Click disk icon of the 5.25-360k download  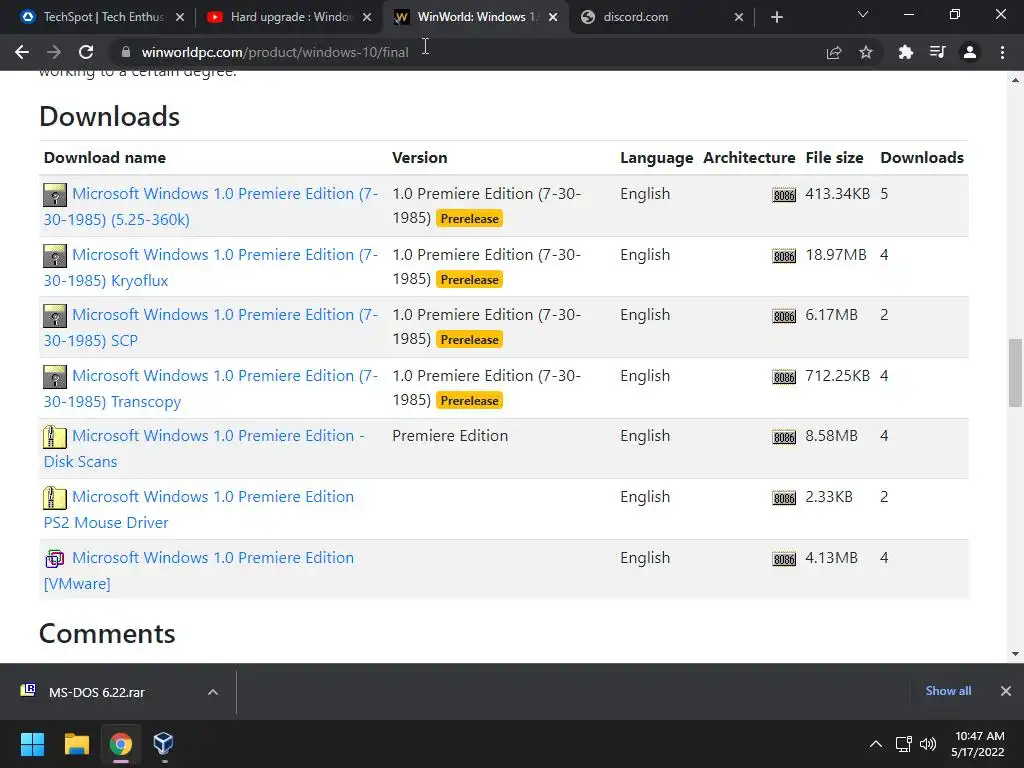(55, 195)
